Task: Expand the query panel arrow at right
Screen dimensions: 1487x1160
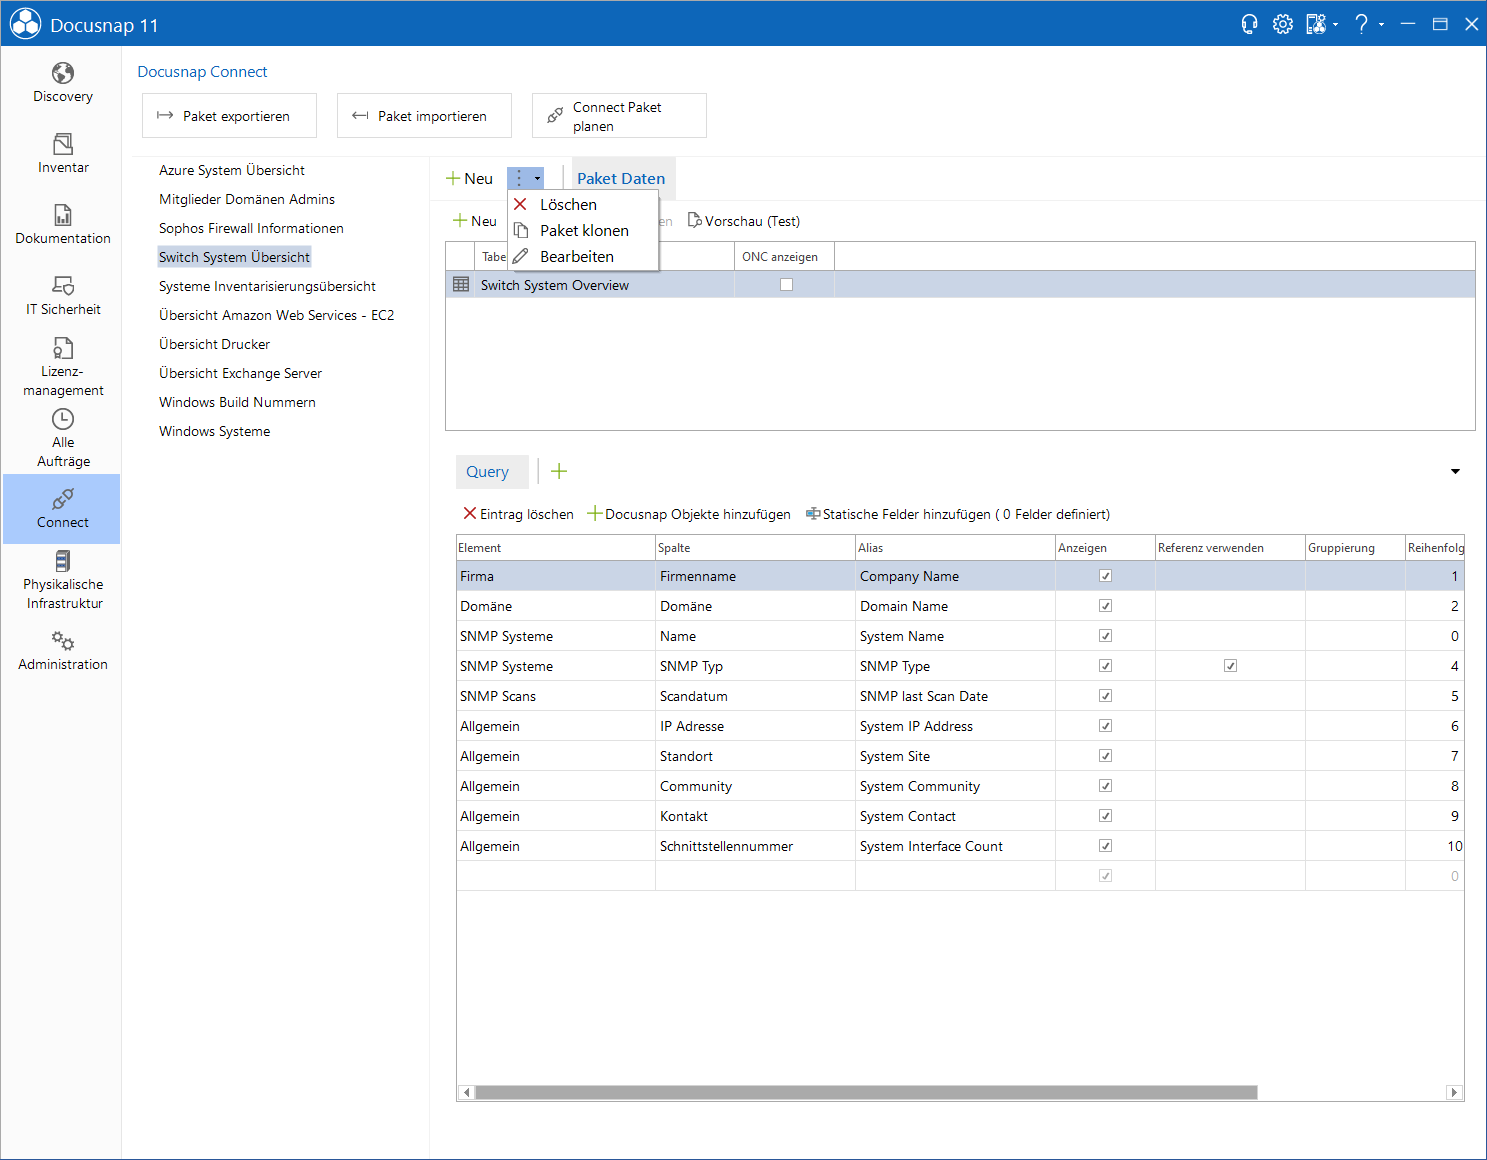Action: click(x=1455, y=472)
